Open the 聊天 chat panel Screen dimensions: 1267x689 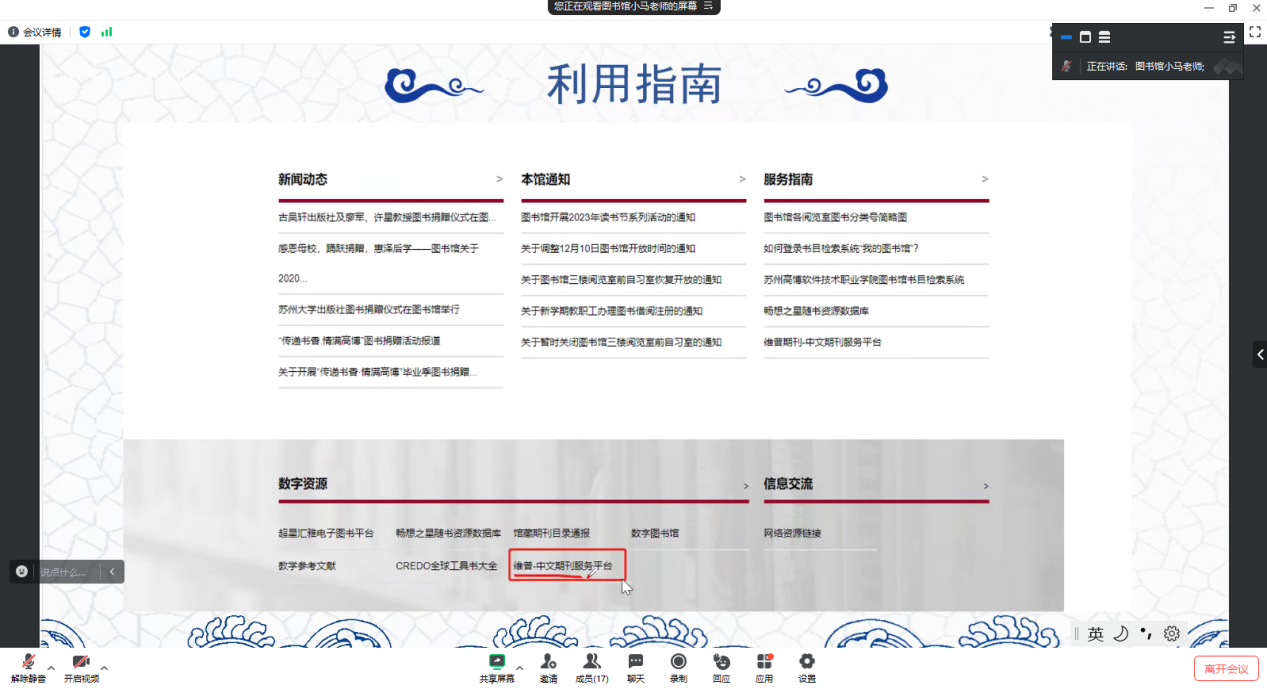(635, 662)
